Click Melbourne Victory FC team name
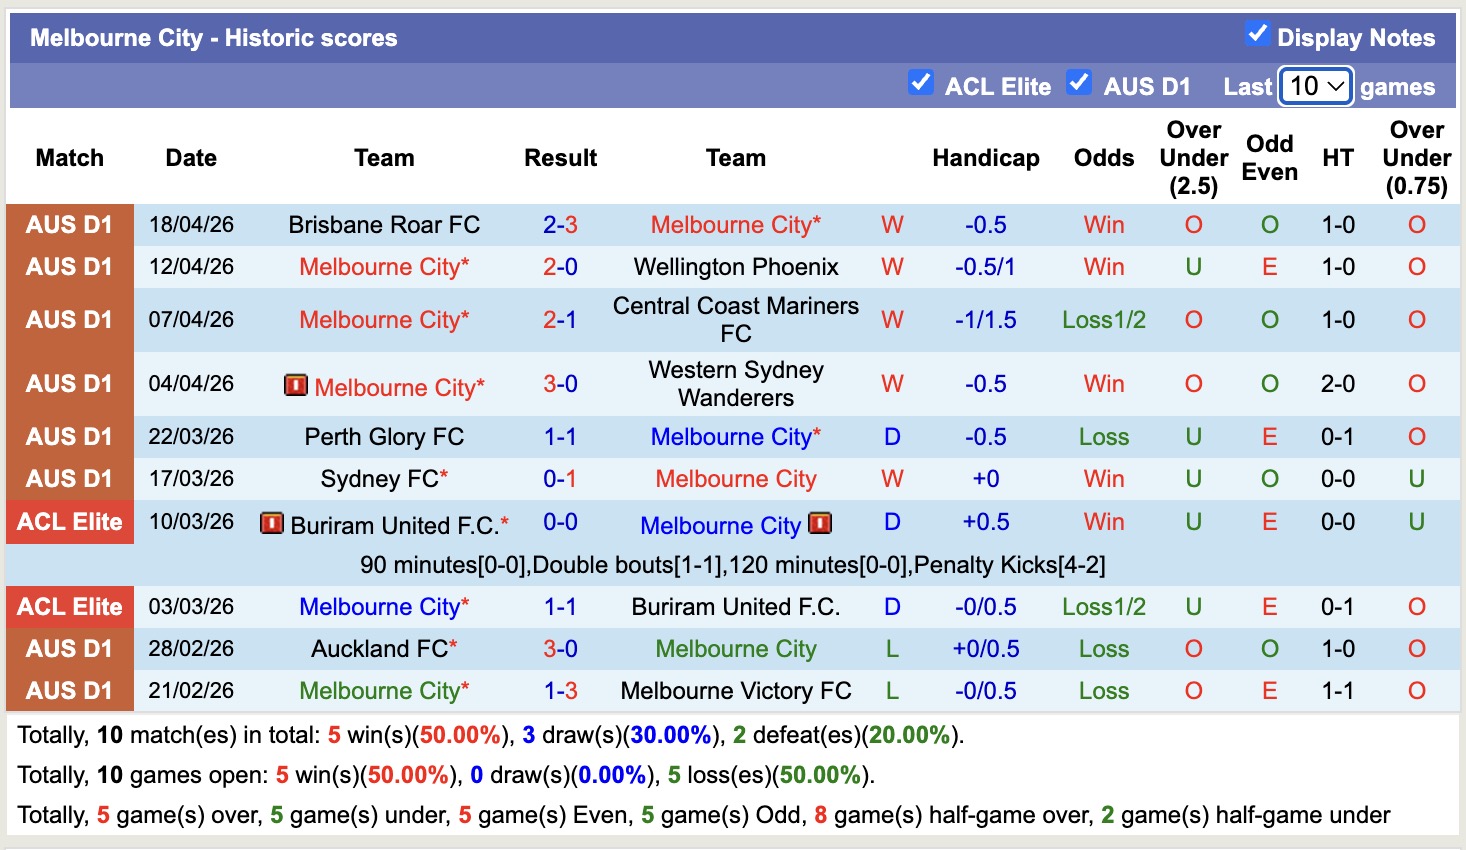This screenshot has height=850, width=1466. (736, 690)
